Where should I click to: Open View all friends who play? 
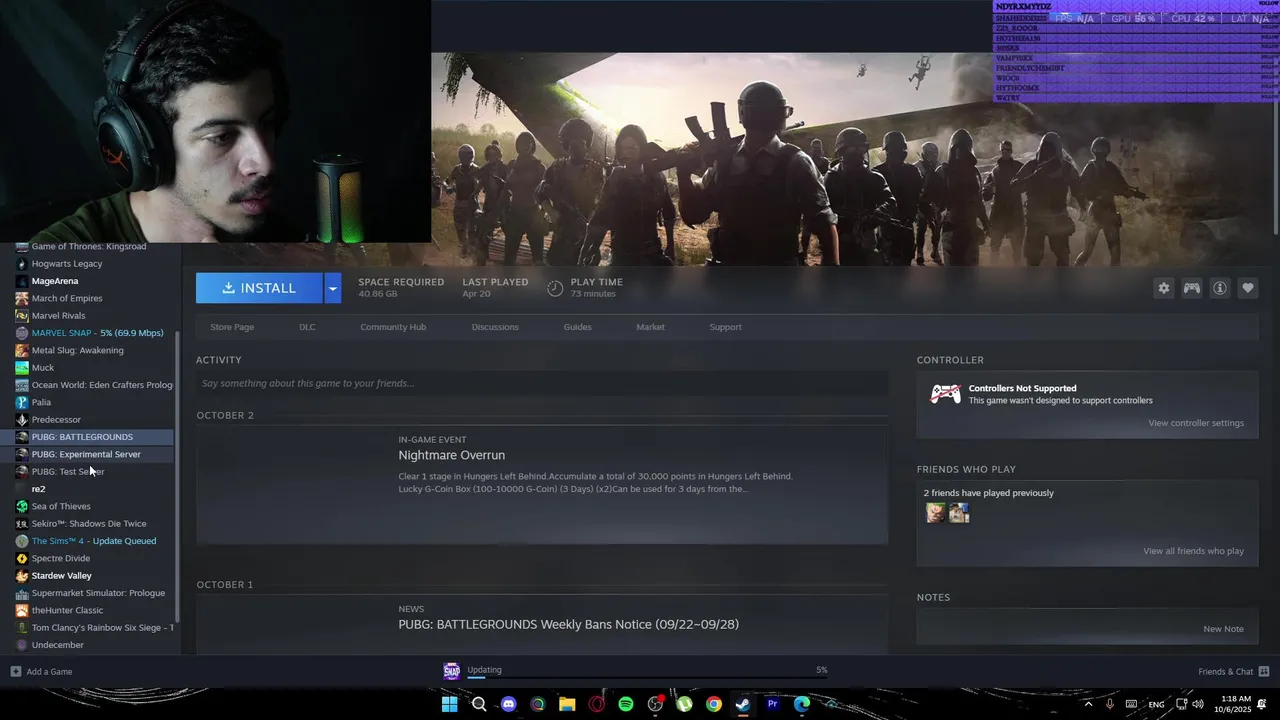tap(1193, 551)
